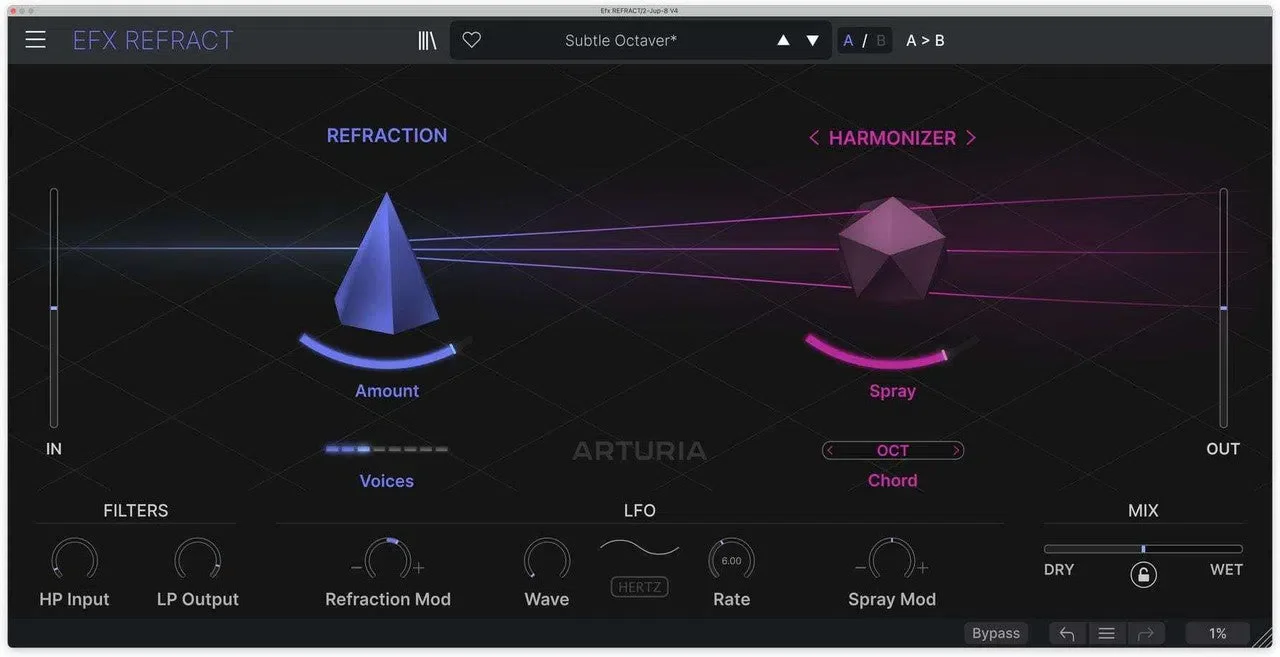Switch to previous effect mode left of HARMONIZER

813,138
